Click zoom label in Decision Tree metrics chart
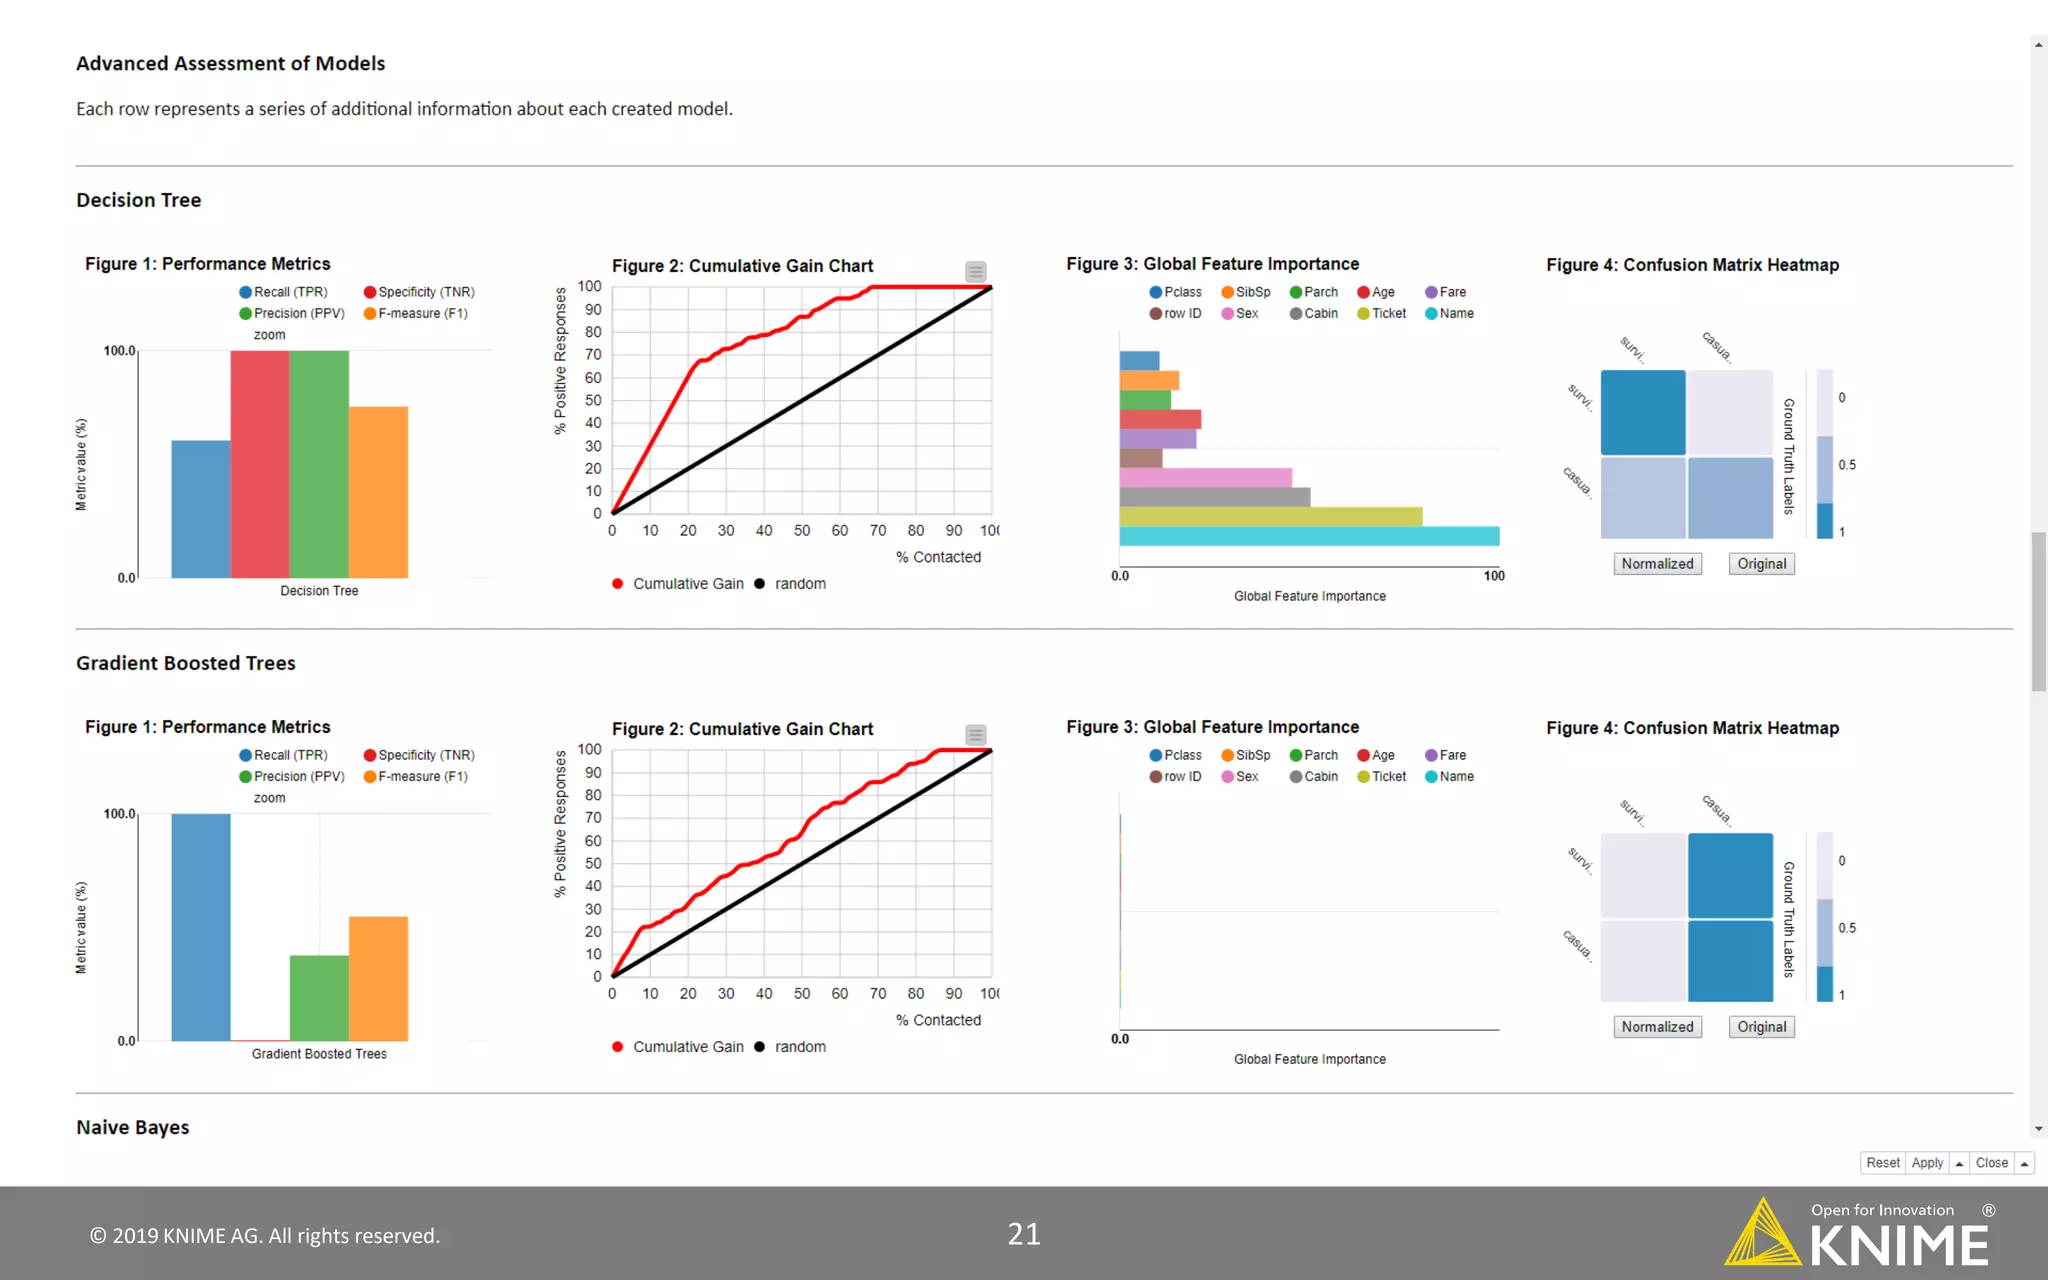2048x1280 pixels. 269,335
